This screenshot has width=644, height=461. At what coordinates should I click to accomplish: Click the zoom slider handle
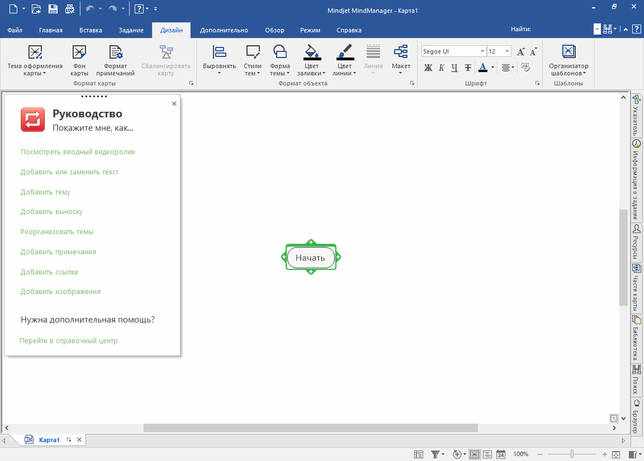point(572,454)
